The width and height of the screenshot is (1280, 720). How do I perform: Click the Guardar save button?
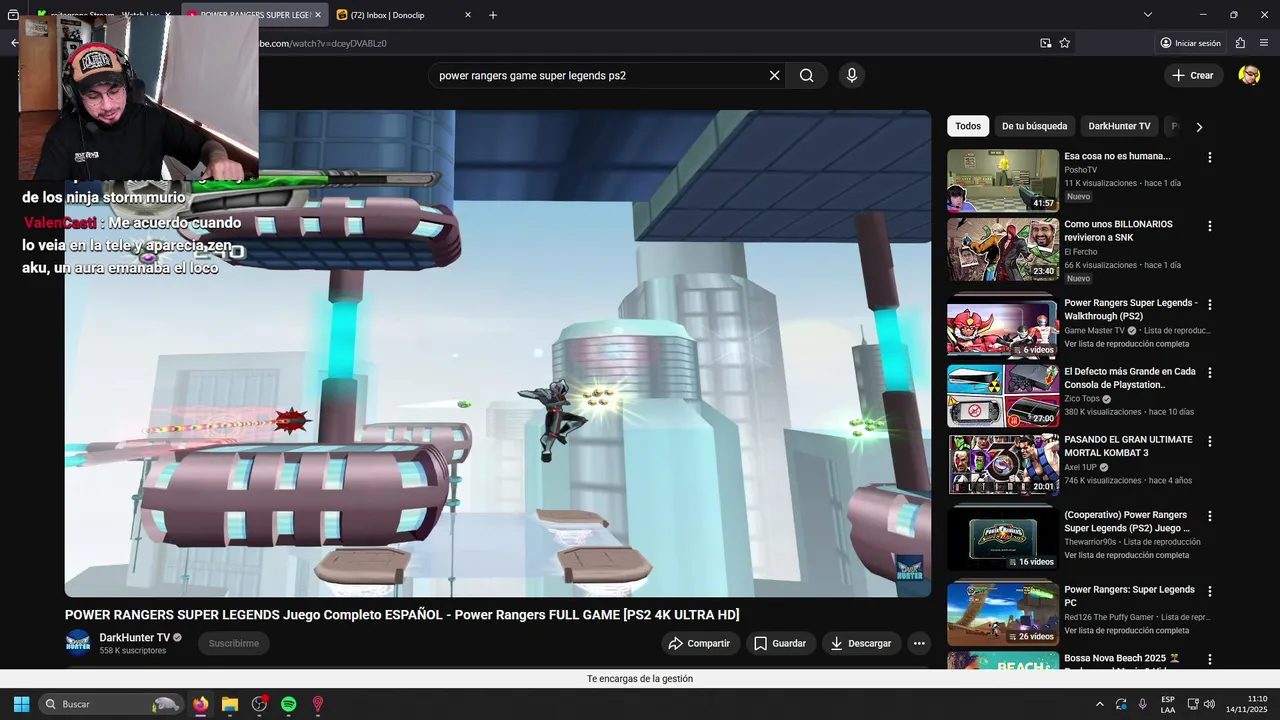click(780, 643)
